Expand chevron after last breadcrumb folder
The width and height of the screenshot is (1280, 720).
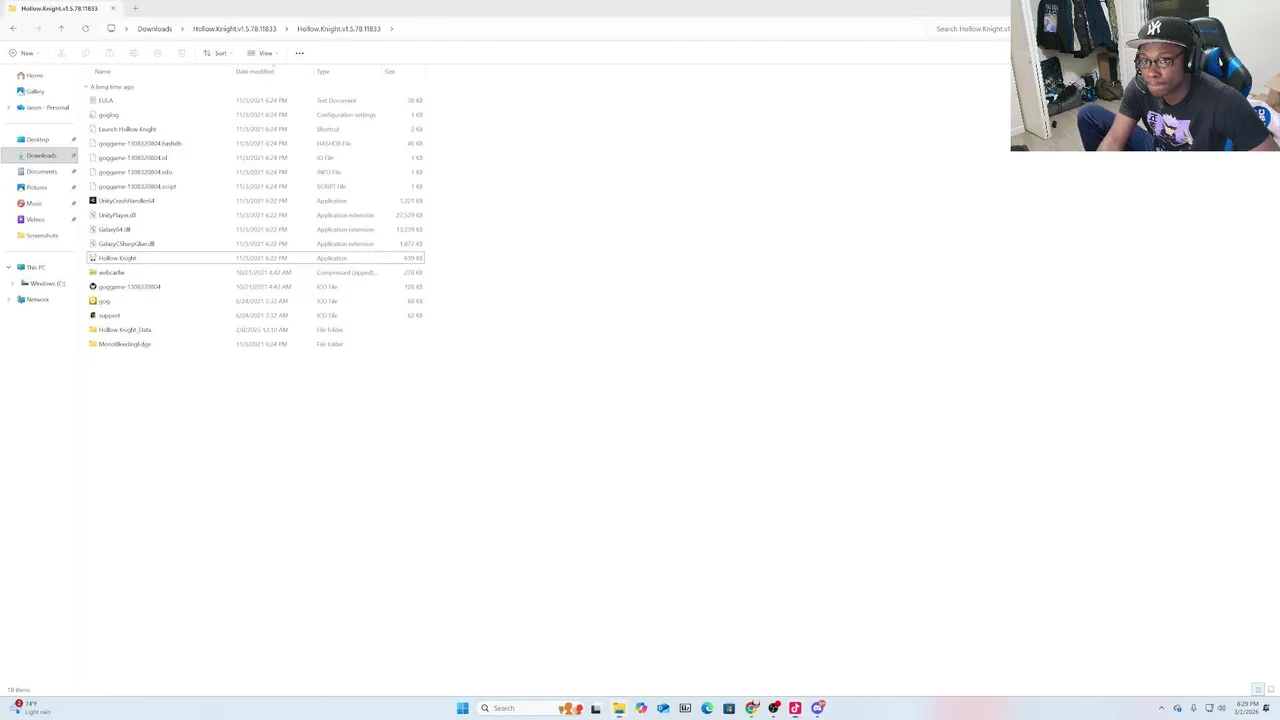coord(391,29)
